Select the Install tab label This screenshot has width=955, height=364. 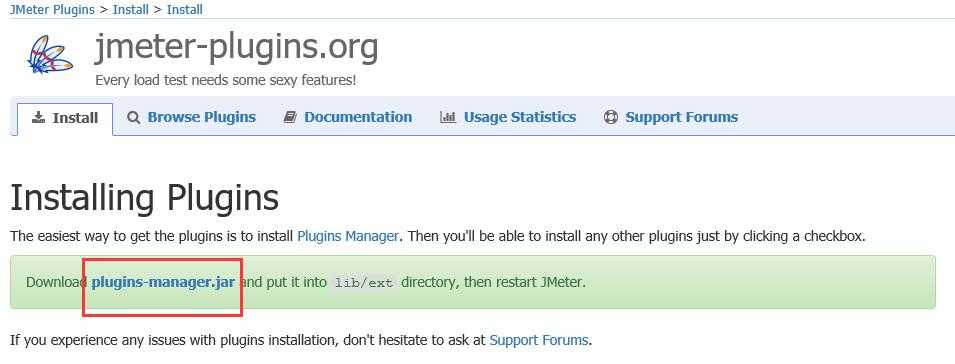[76, 117]
